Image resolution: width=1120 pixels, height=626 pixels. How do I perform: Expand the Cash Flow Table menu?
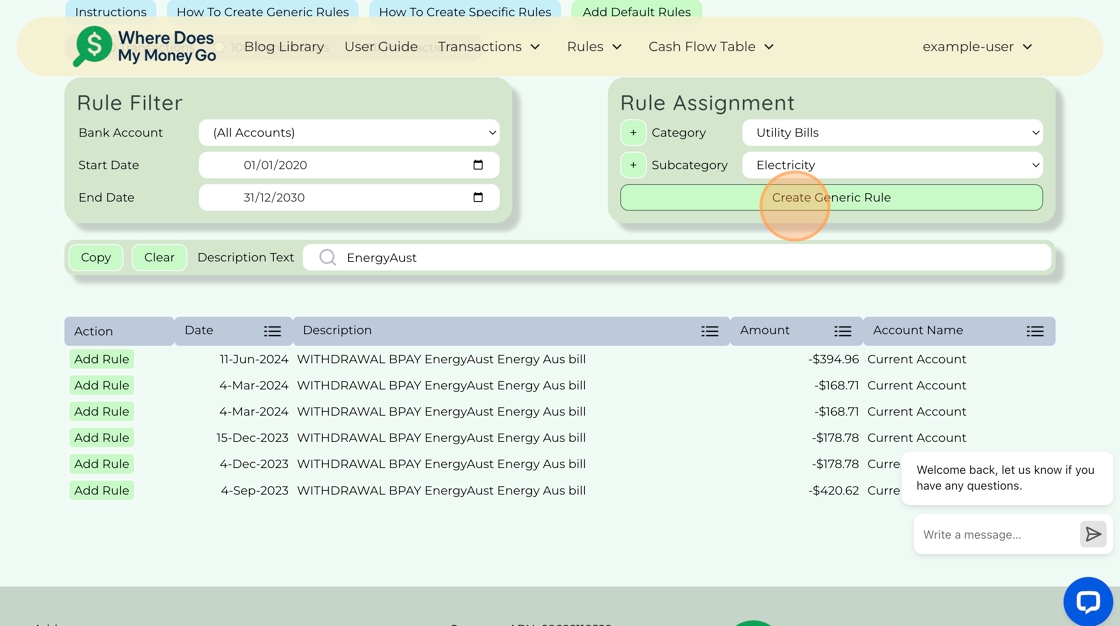711,46
